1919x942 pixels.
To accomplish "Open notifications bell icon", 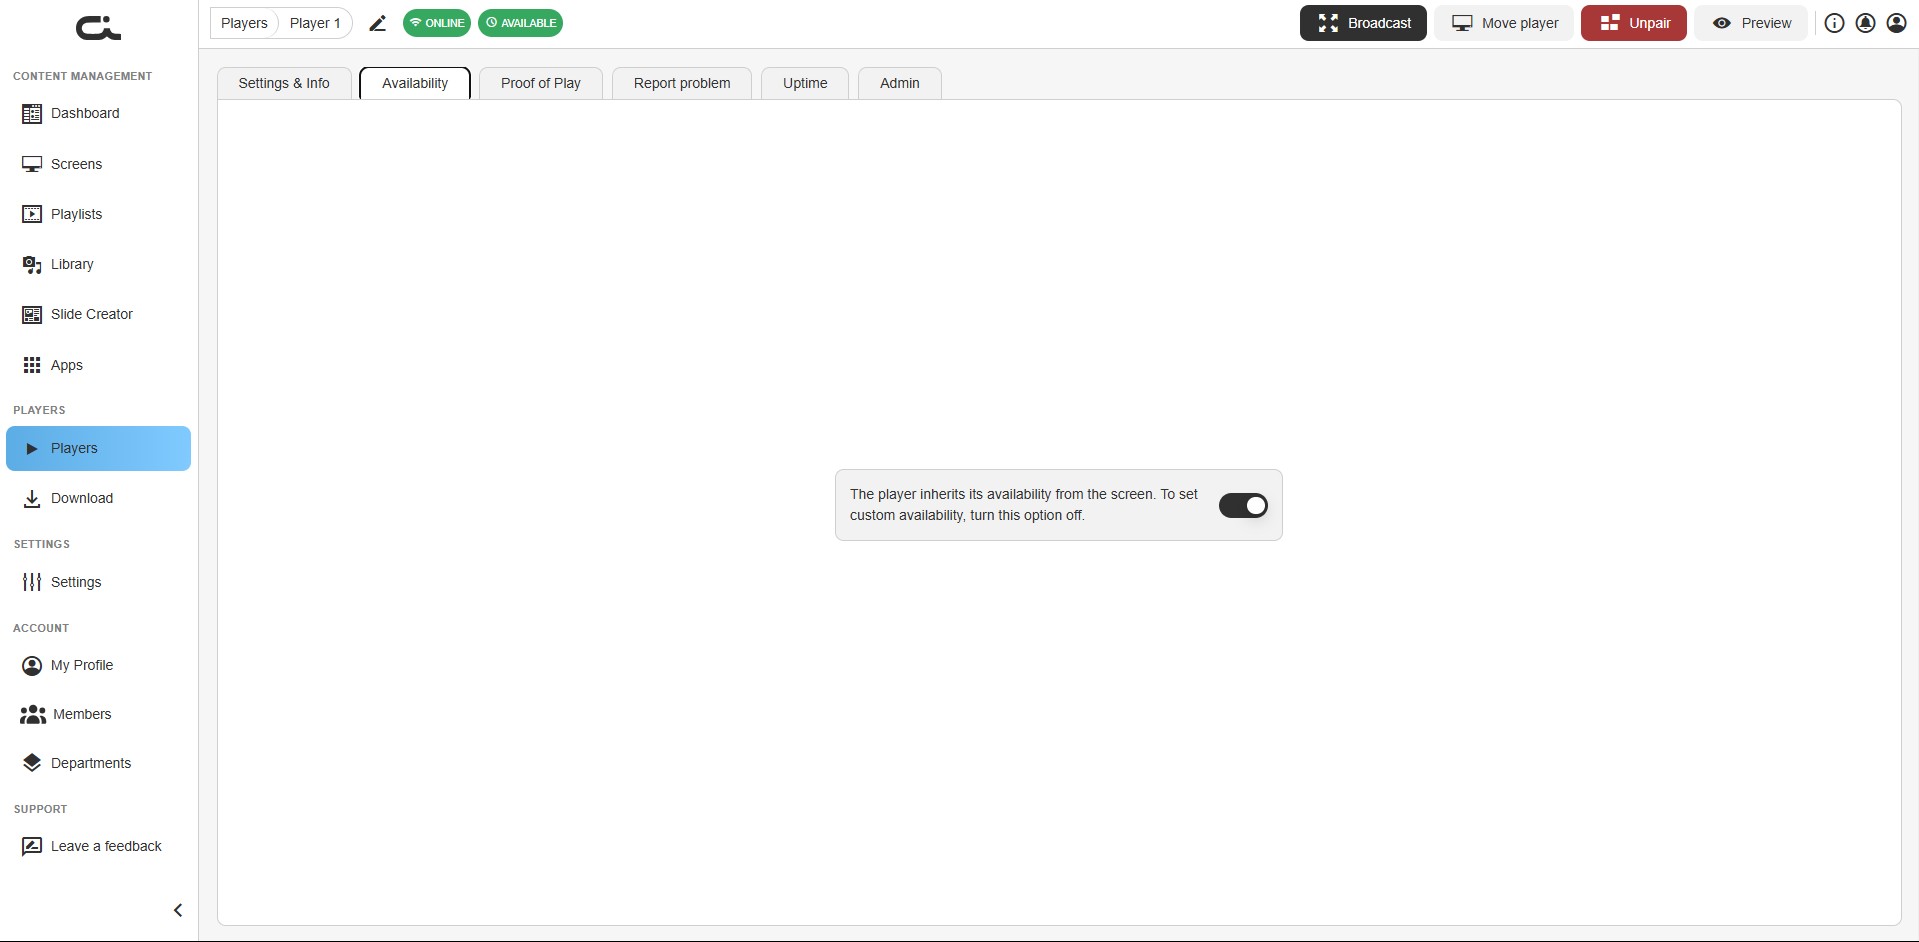I will coord(1865,23).
